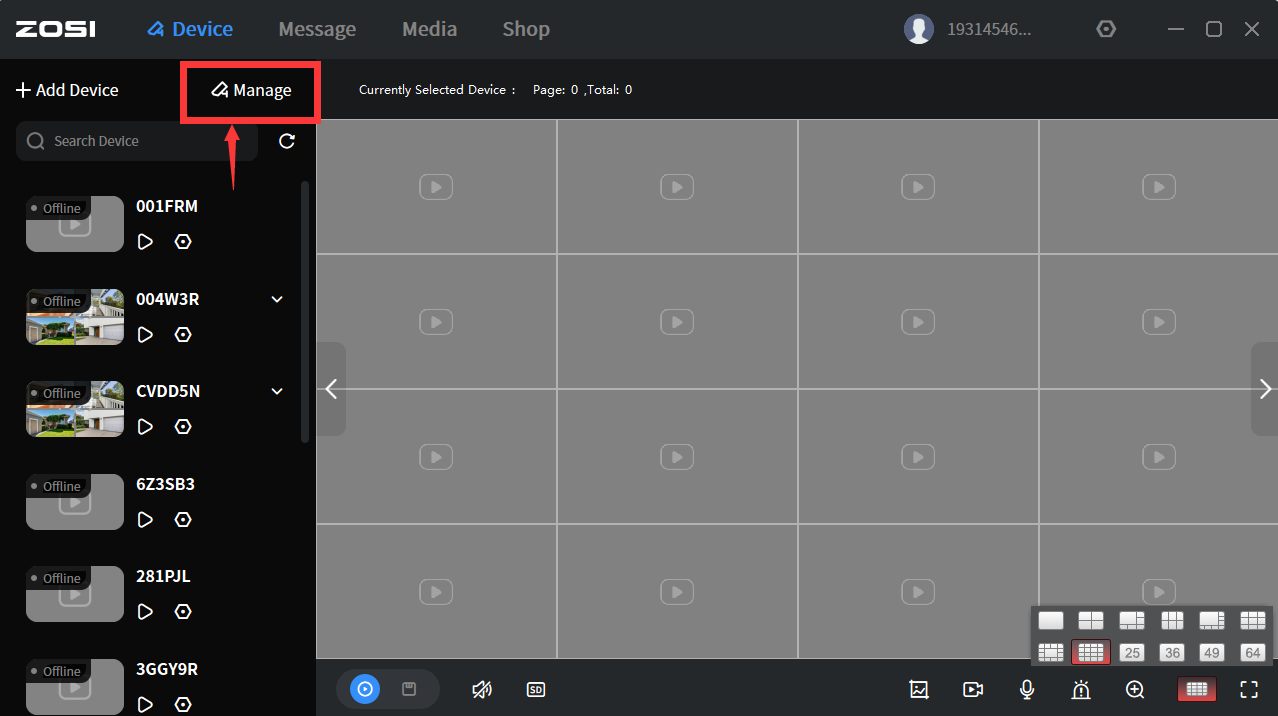1278x716 pixels.
Task: Open account name 19314546...
Action: 989,29
